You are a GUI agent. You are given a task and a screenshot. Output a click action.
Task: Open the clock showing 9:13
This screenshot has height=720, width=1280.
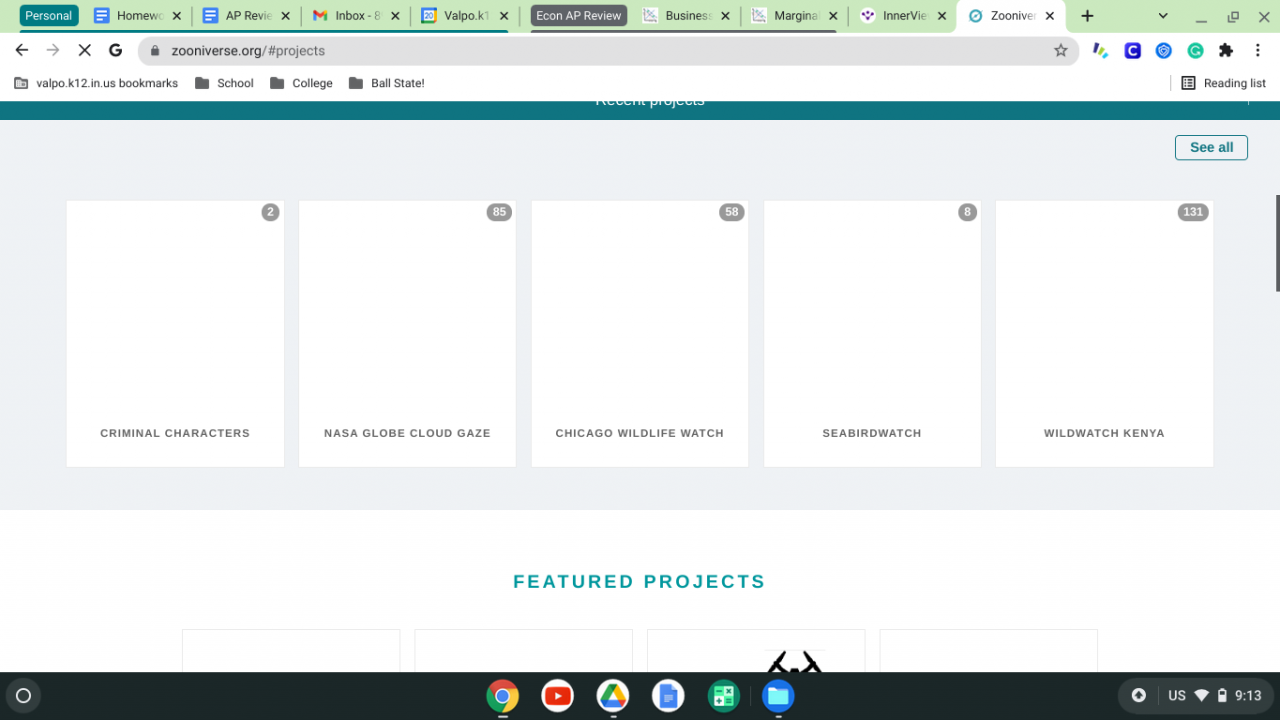tap(1248, 696)
